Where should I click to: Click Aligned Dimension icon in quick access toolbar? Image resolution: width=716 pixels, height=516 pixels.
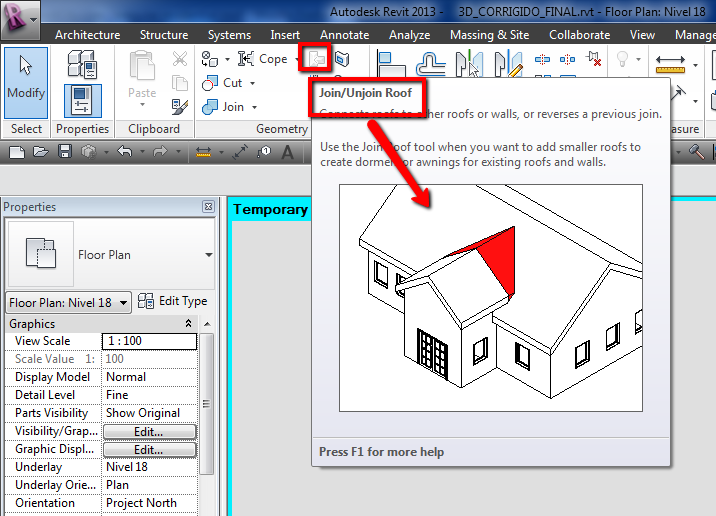tap(240, 152)
